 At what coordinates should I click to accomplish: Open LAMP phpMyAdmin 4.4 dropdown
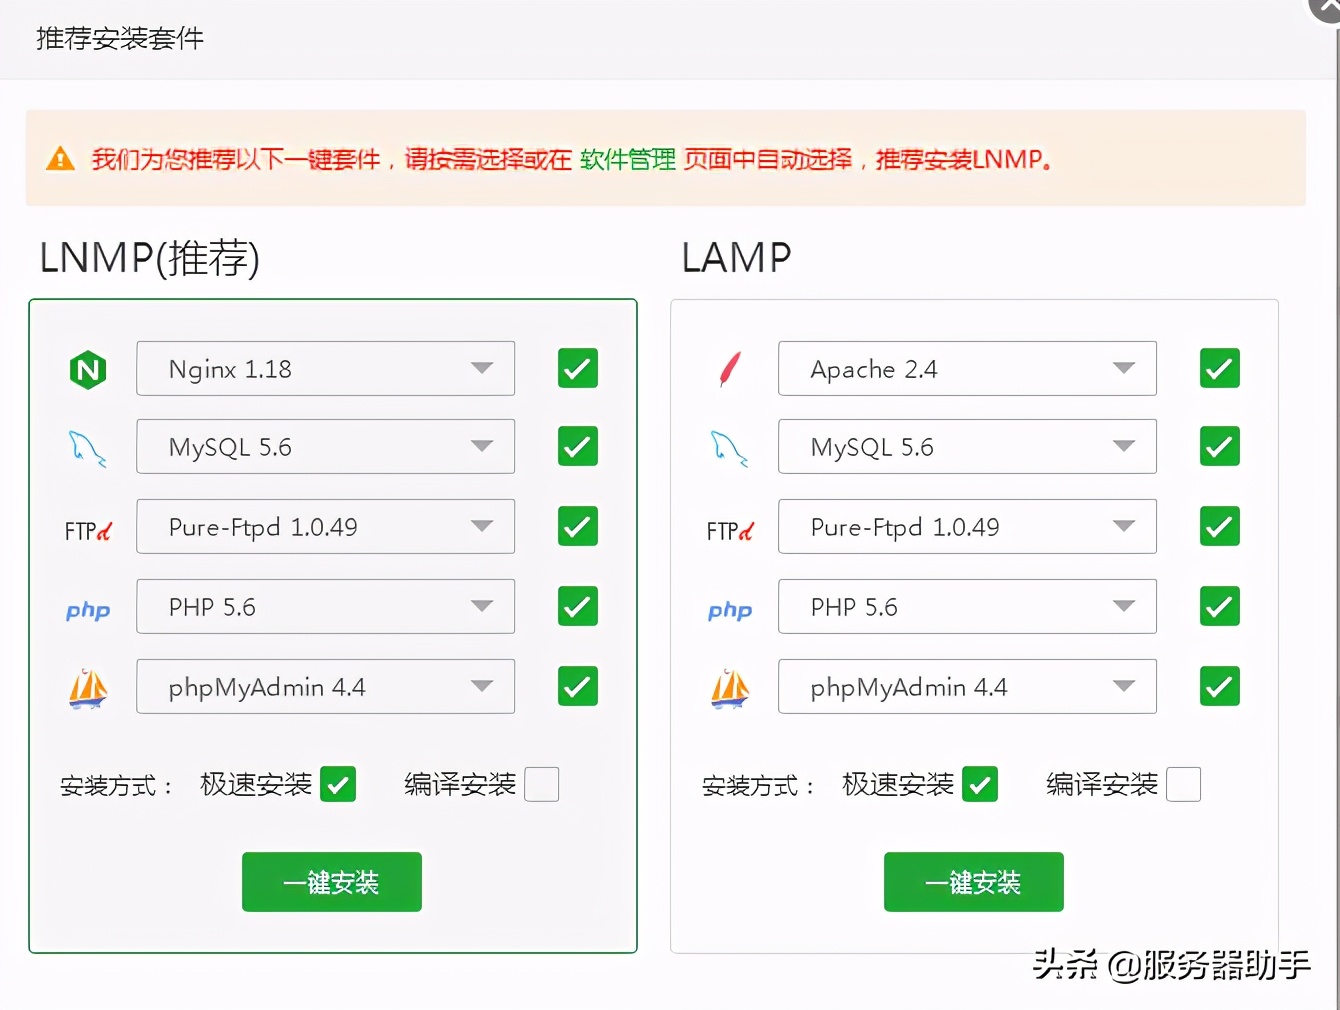point(968,686)
